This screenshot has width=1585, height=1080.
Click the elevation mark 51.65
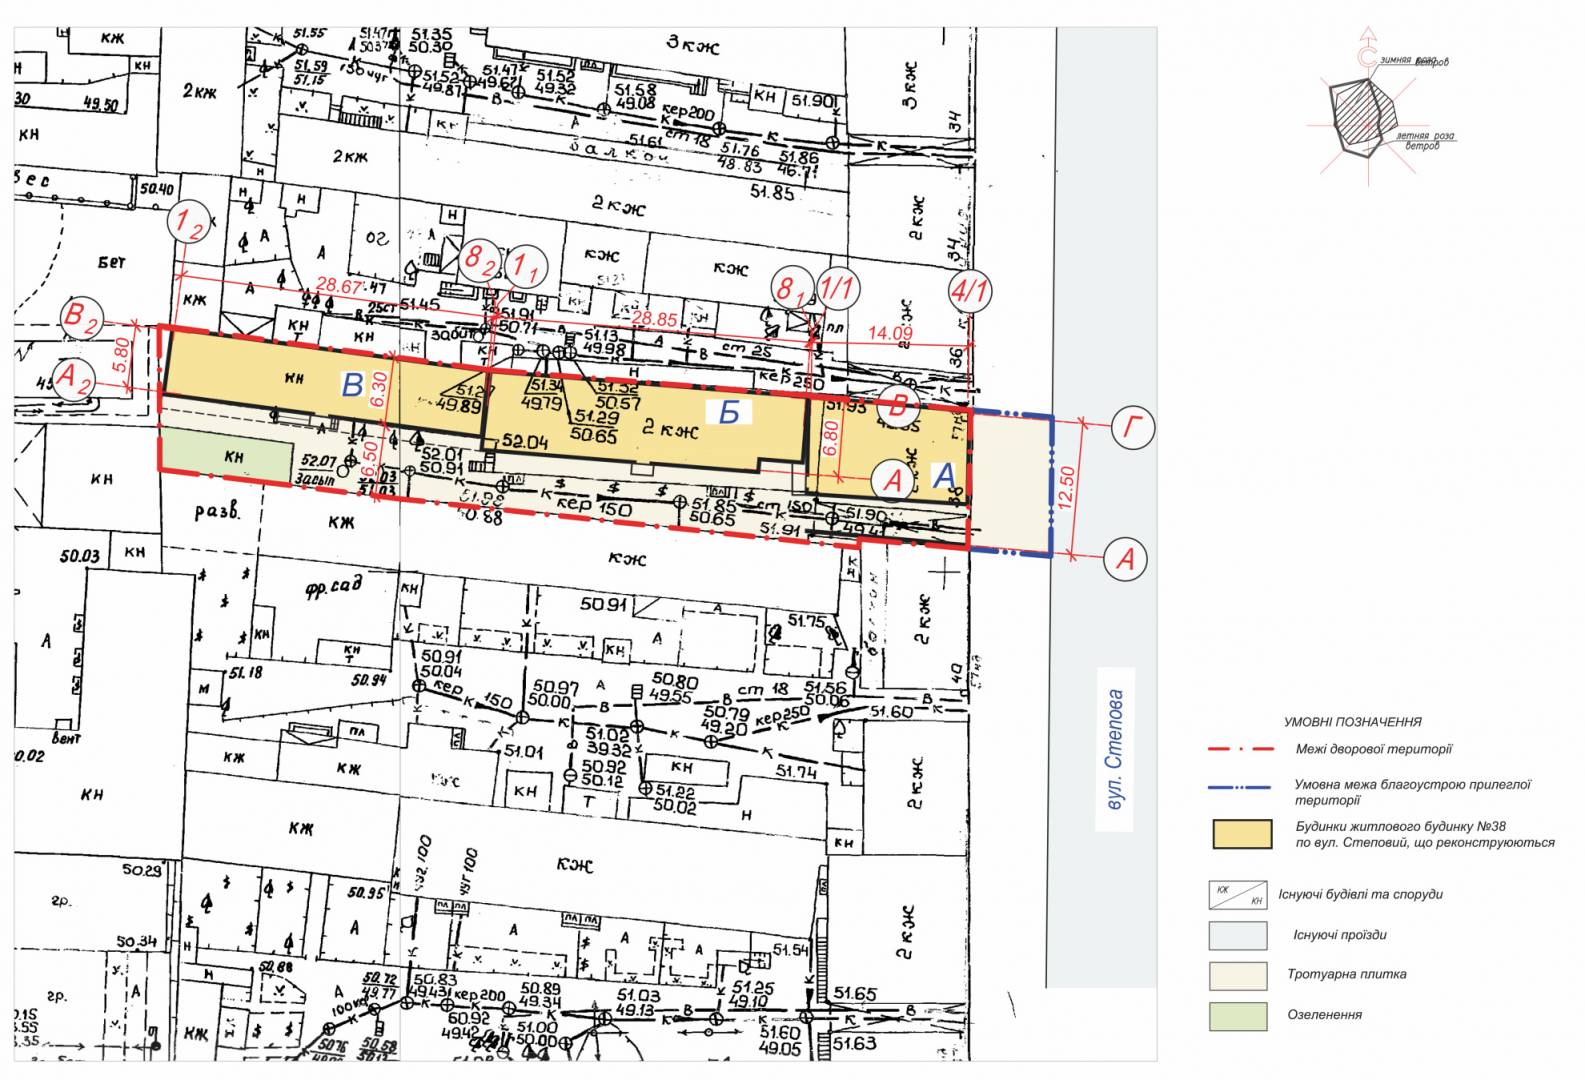tap(854, 993)
